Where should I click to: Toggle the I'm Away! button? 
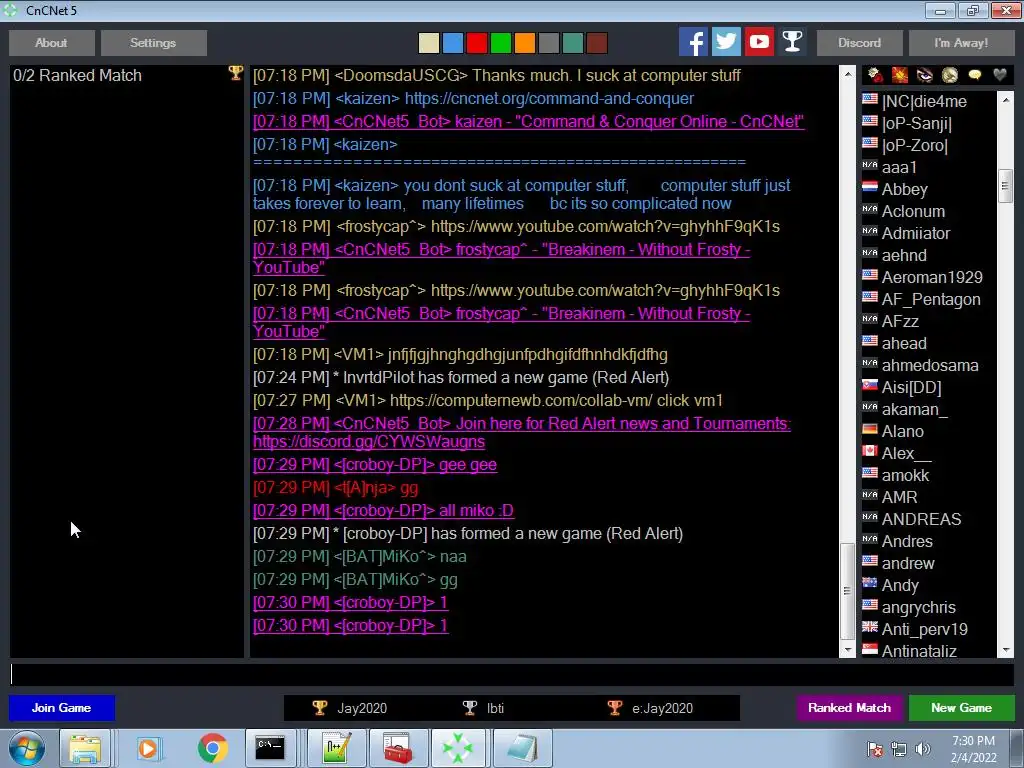point(961,42)
